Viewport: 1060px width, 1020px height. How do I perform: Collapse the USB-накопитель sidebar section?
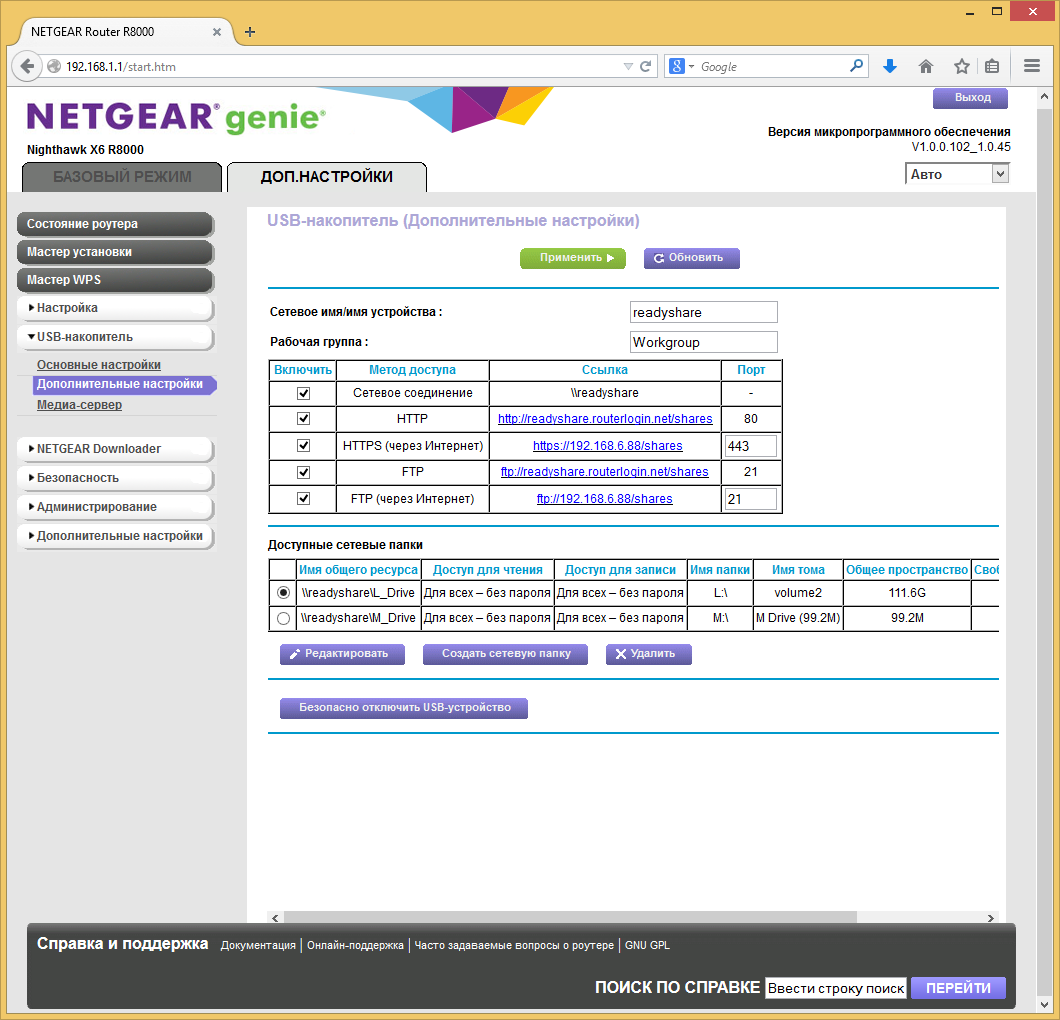(115, 337)
